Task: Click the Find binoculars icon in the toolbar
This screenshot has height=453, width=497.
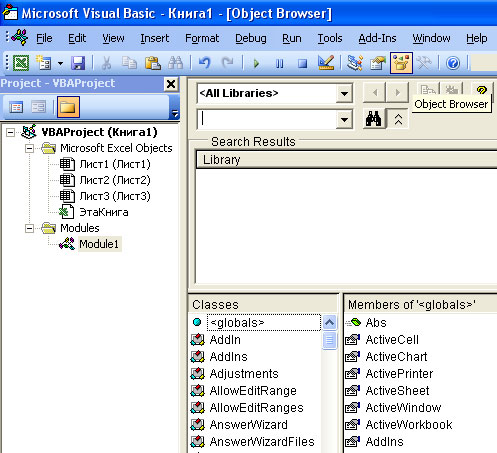Action: (176, 63)
